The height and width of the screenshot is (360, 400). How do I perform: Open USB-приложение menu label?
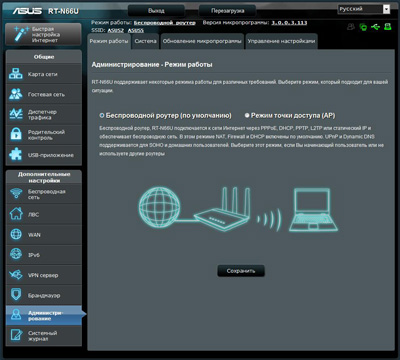(51, 155)
